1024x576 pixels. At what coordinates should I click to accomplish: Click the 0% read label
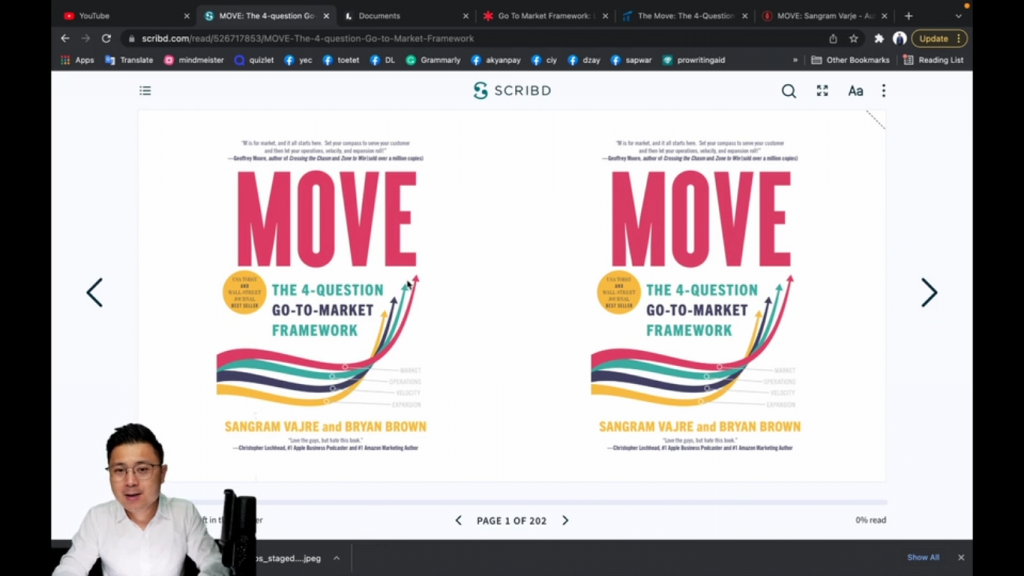pos(871,520)
